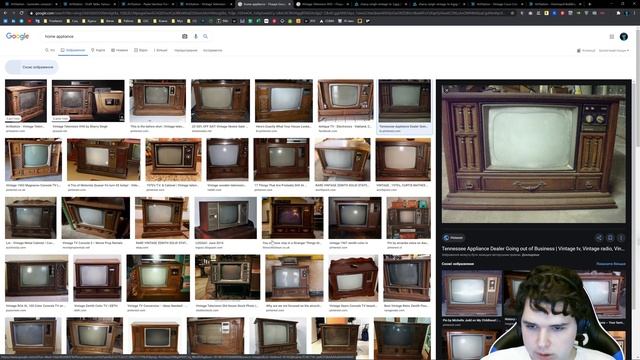Click Show more link for related images
The height and width of the screenshot is (360, 640).
[611, 264]
